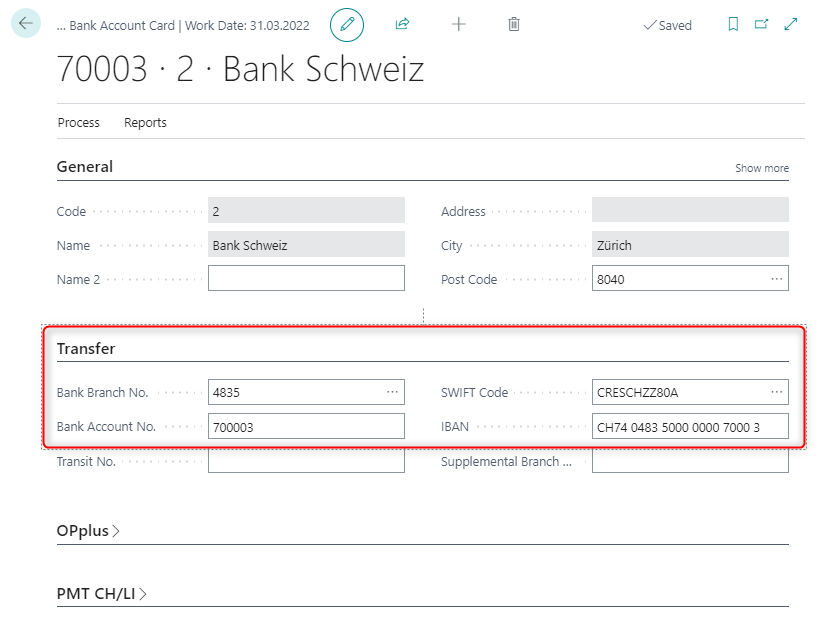Click the trash delete icon
The width and height of the screenshot is (831, 641).
click(x=514, y=24)
